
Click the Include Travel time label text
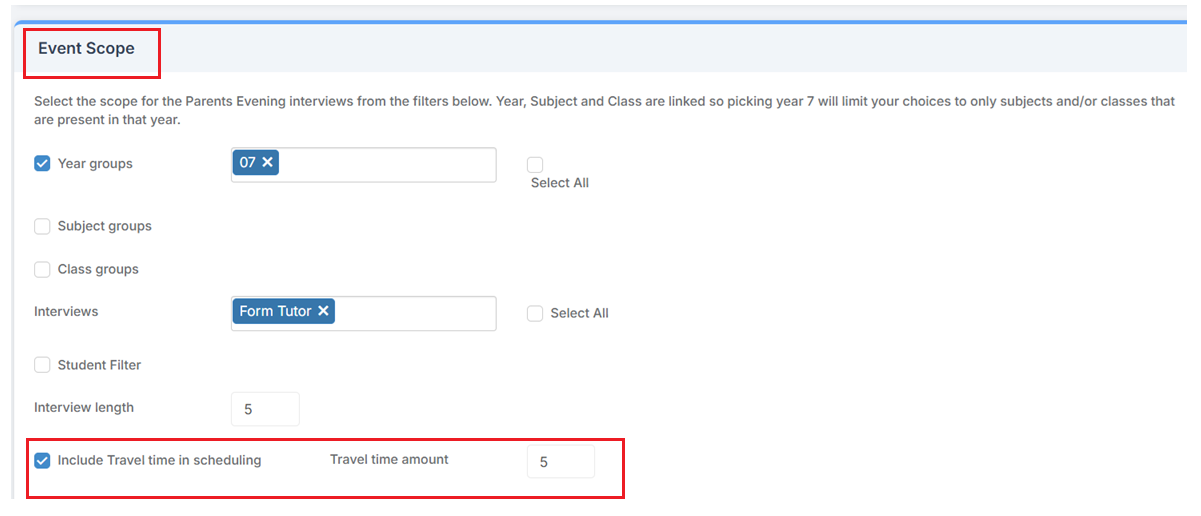pyautogui.click(x=159, y=460)
